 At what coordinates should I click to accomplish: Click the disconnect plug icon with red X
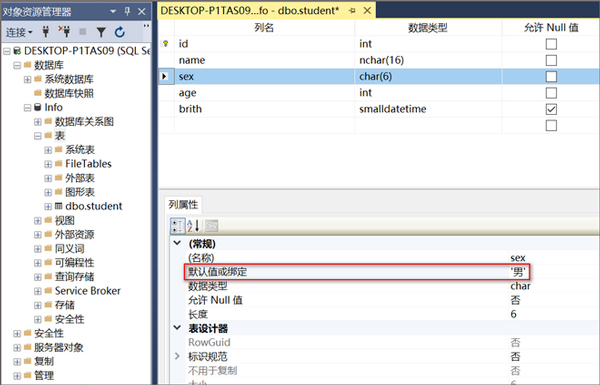64,32
